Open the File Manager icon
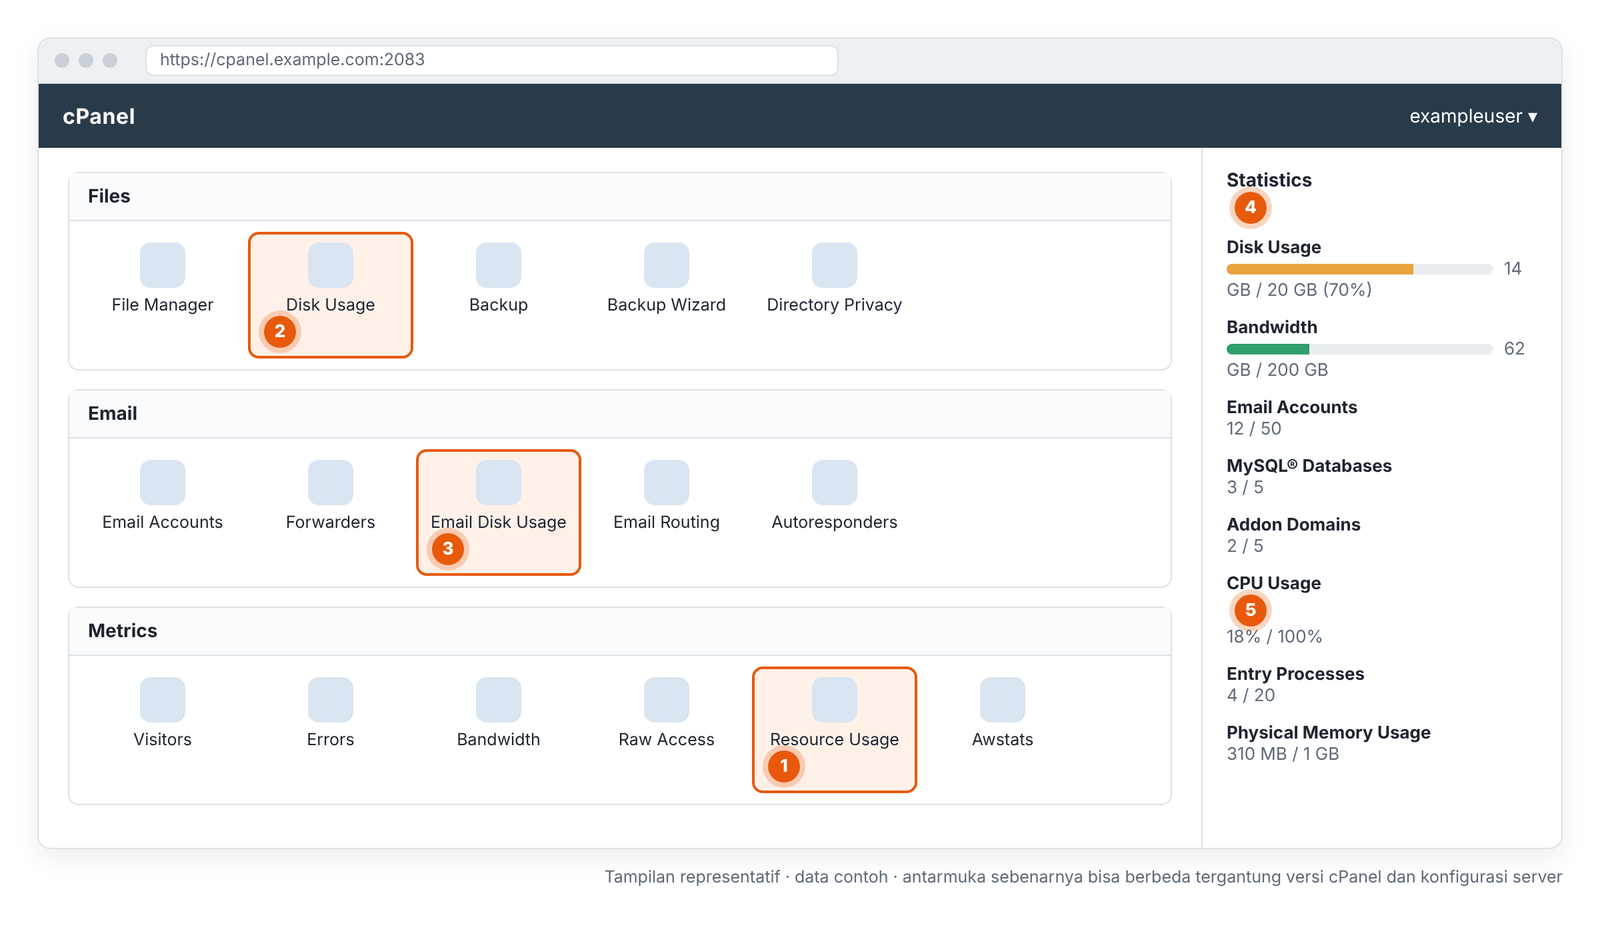 (162, 265)
